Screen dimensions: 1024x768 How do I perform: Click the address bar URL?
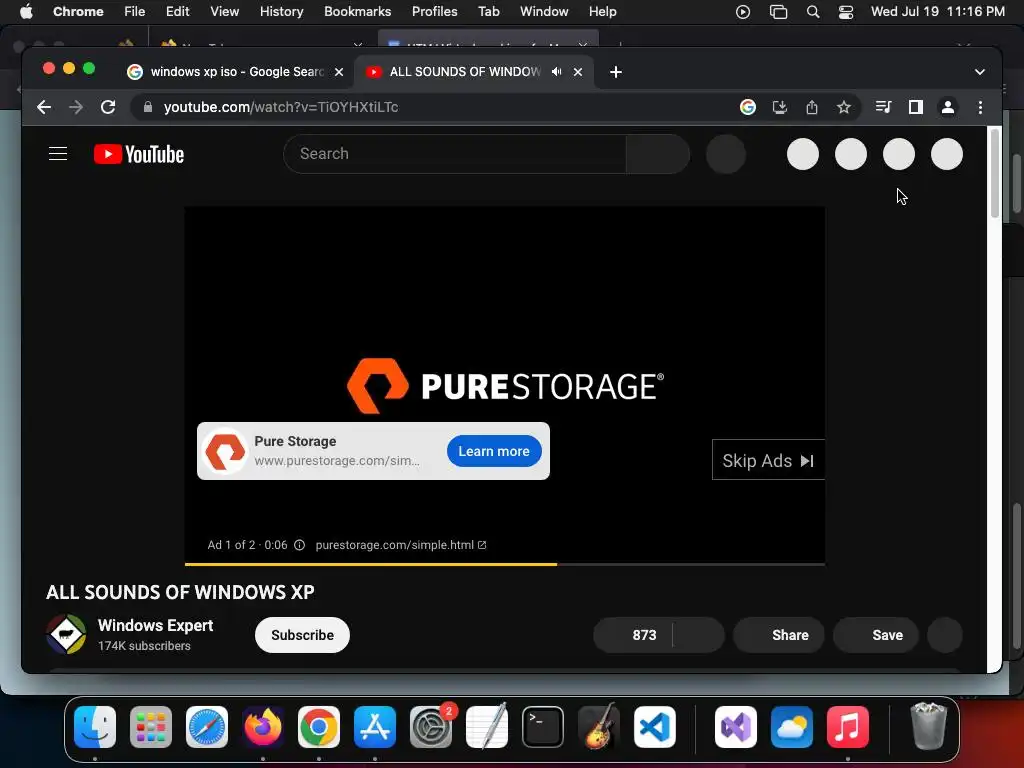point(281,107)
